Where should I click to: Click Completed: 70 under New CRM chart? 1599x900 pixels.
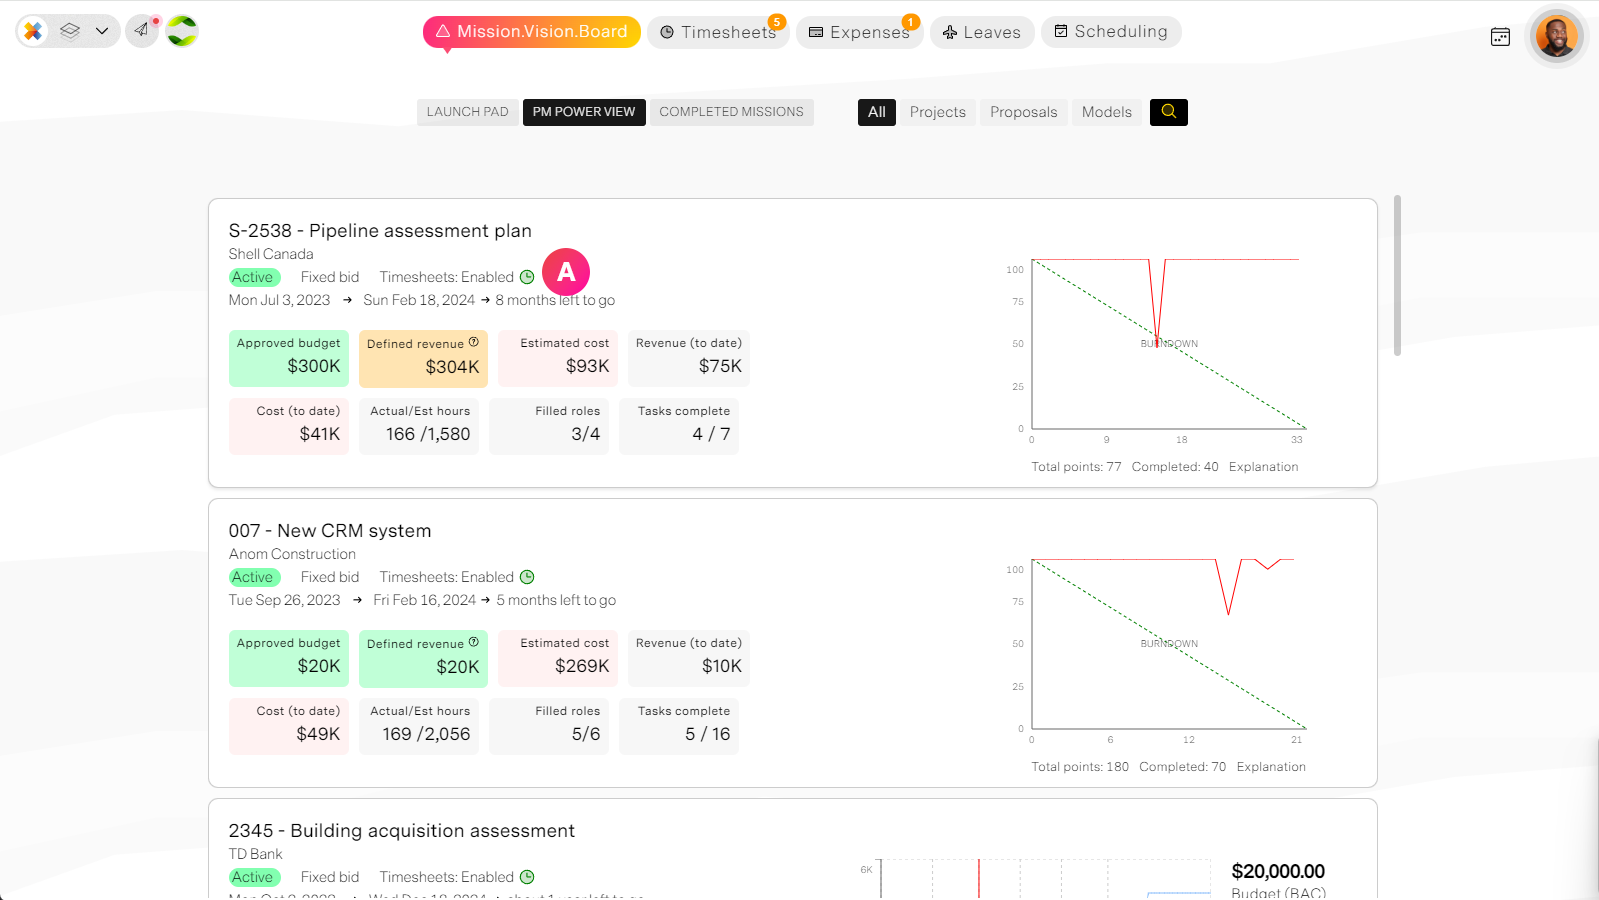1183,767
